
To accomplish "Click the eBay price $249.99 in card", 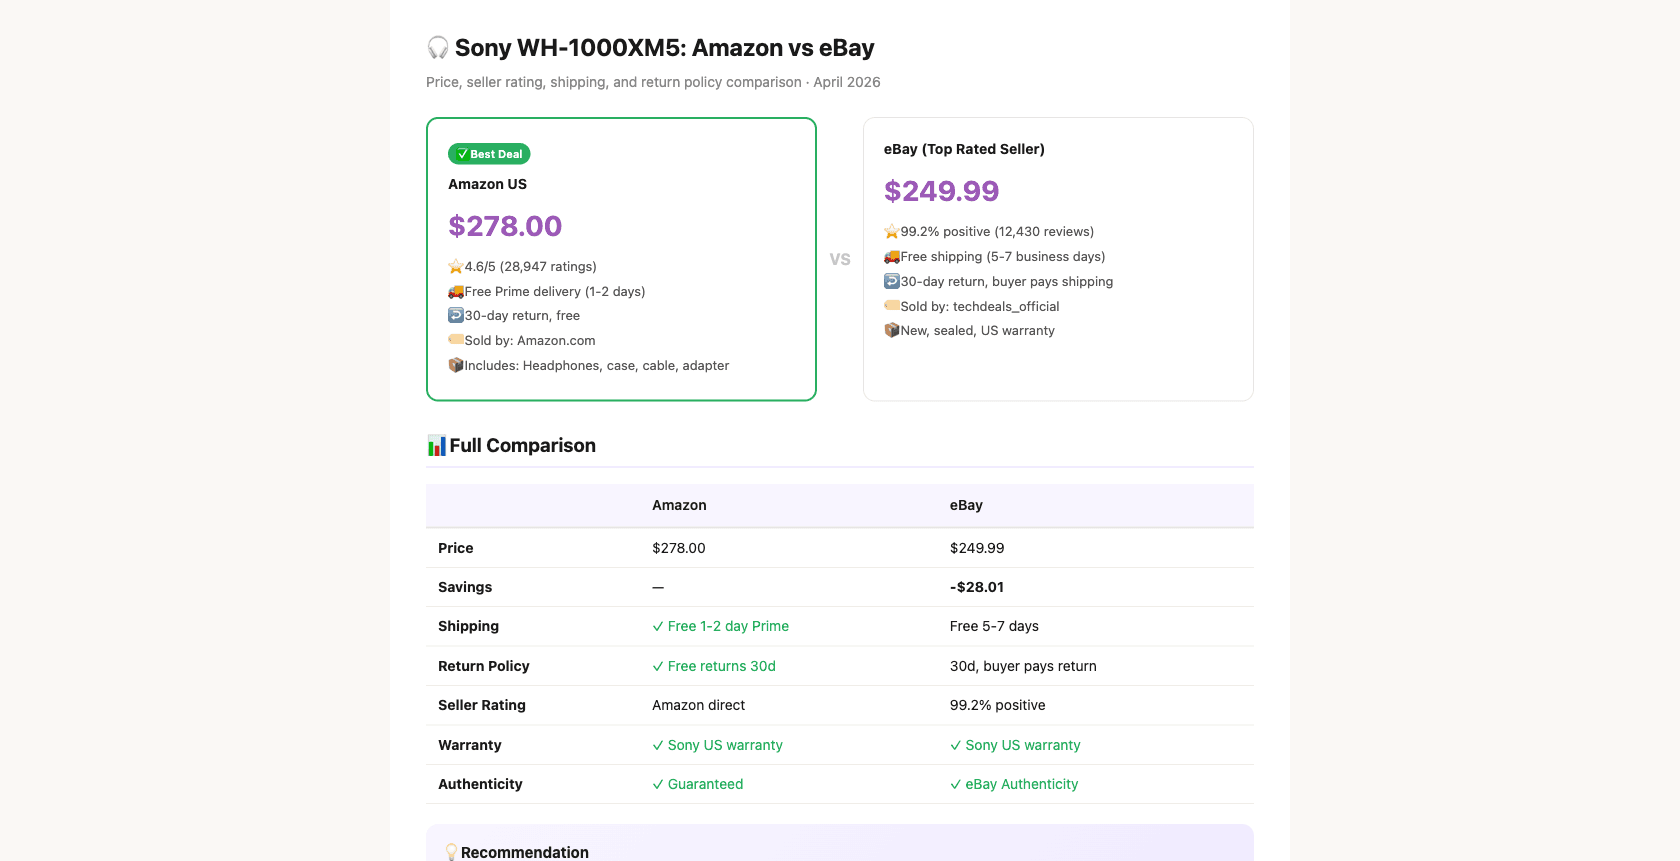I will coord(941,191).
